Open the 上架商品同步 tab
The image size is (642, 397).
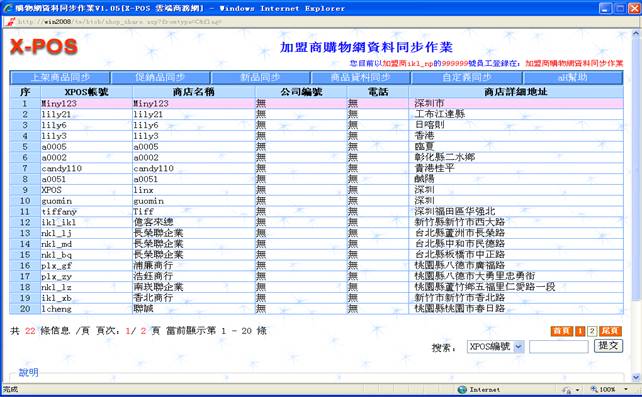click(x=60, y=77)
